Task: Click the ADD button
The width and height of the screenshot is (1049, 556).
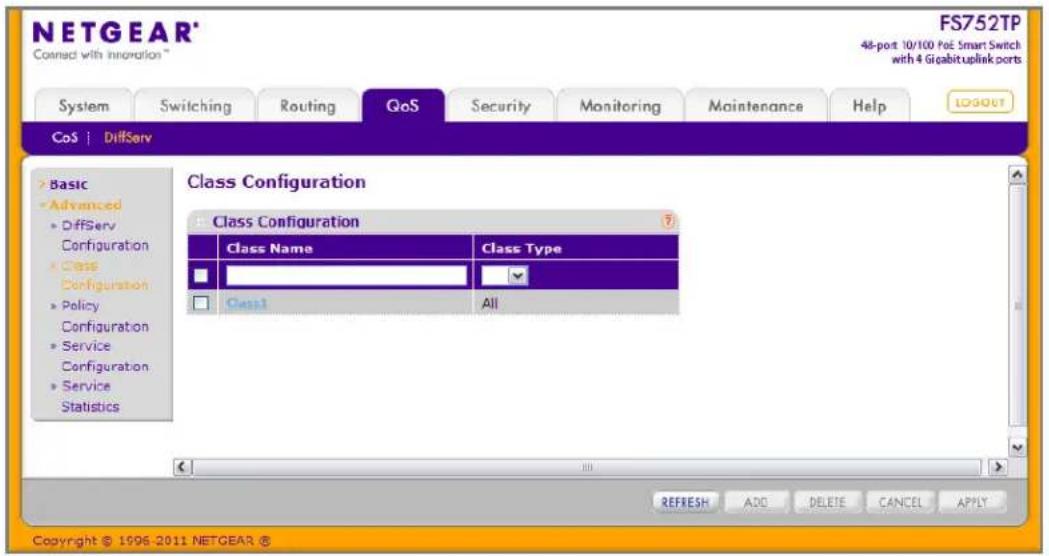Action: coord(756,502)
